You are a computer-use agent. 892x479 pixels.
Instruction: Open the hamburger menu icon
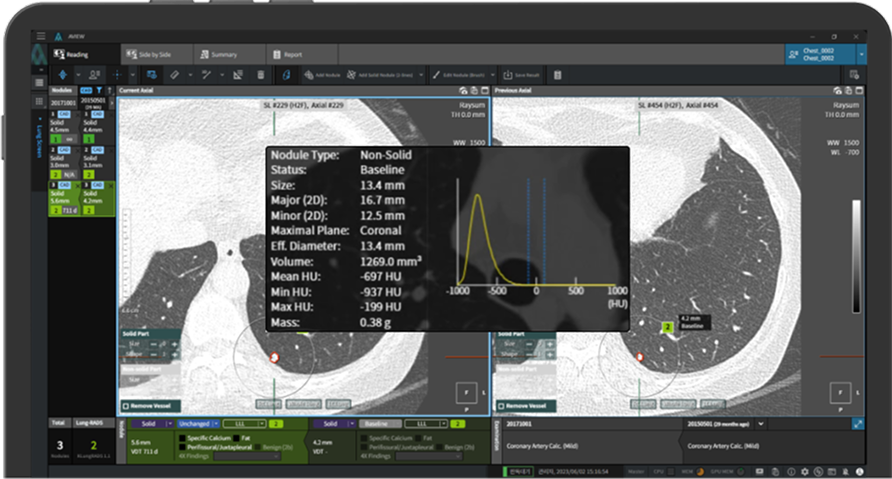click(40, 35)
